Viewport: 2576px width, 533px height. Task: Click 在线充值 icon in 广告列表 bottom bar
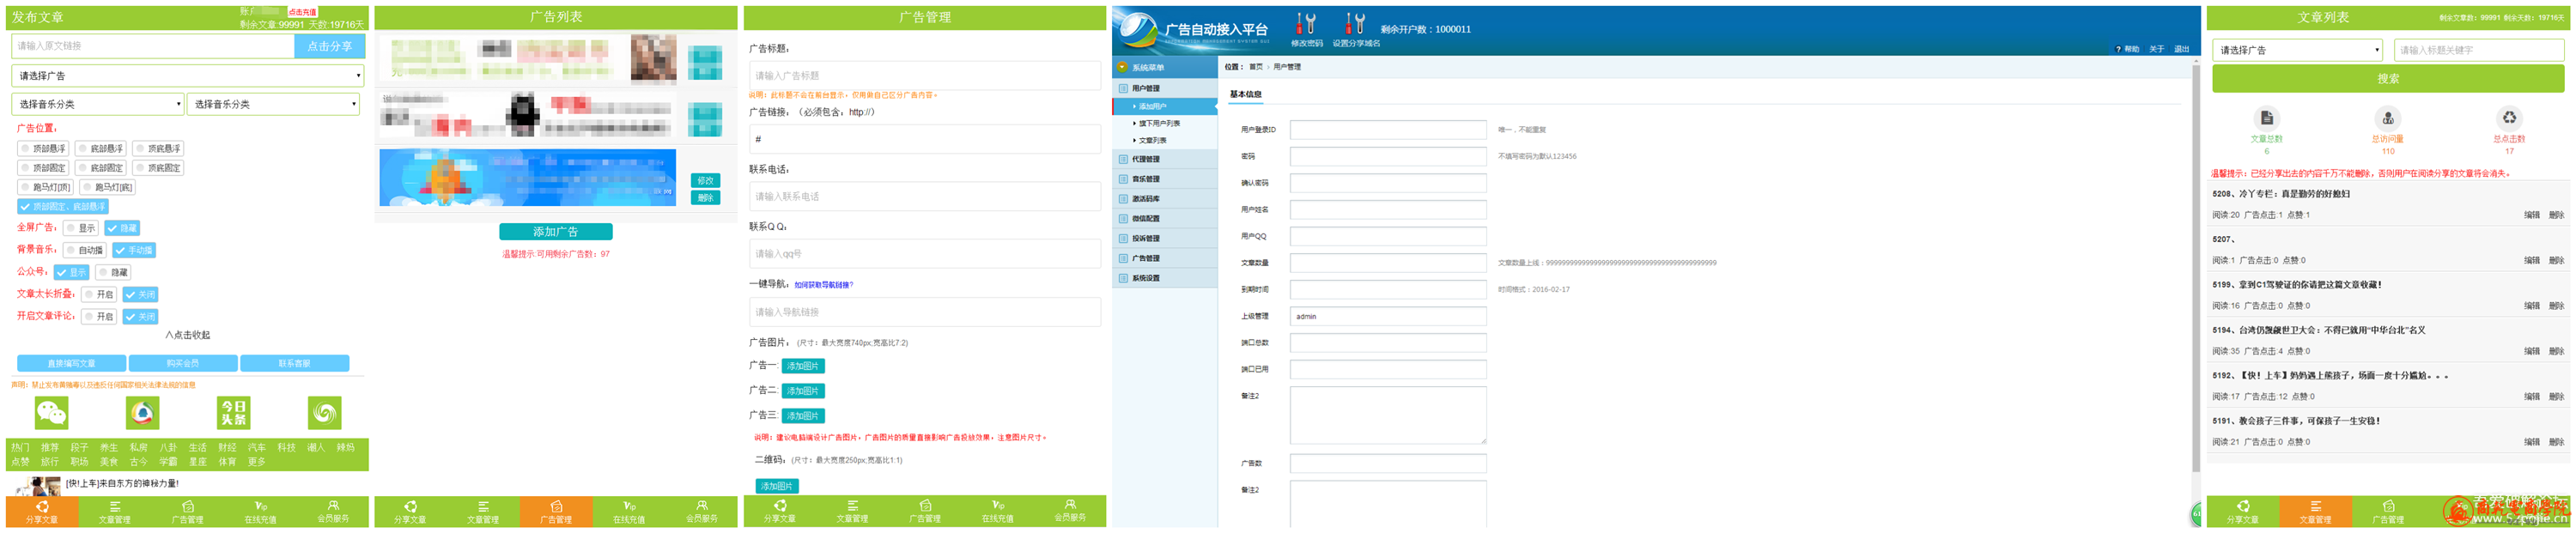pyautogui.click(x=629, y=507)
